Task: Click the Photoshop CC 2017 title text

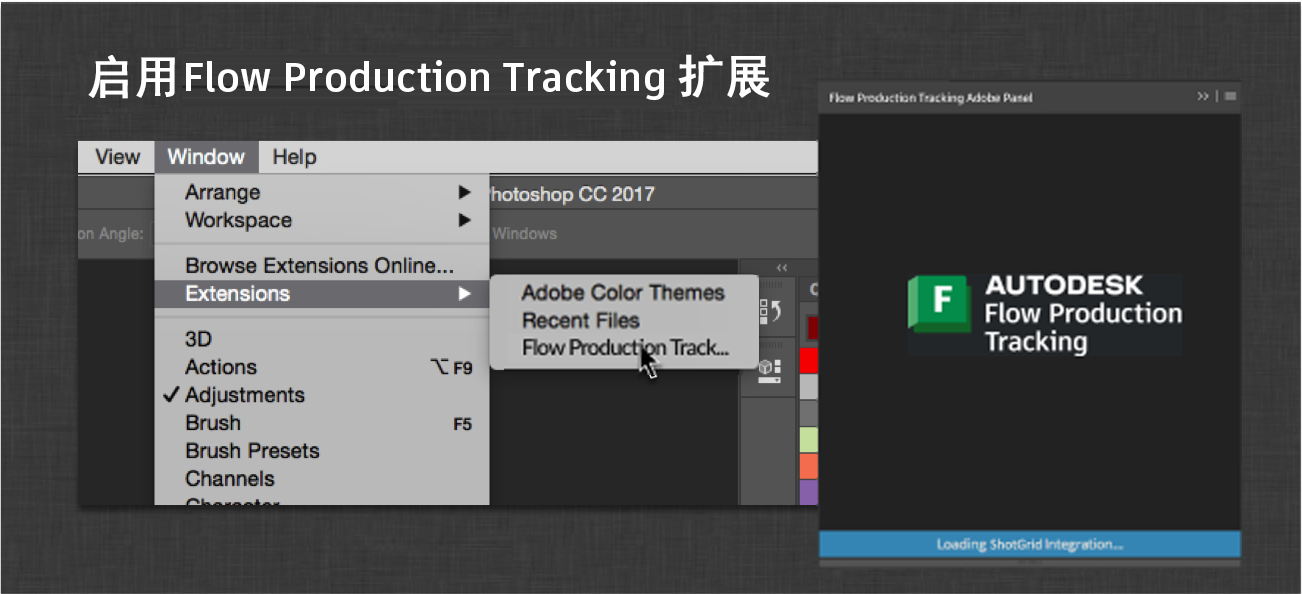Action: [x=571, y=194]
